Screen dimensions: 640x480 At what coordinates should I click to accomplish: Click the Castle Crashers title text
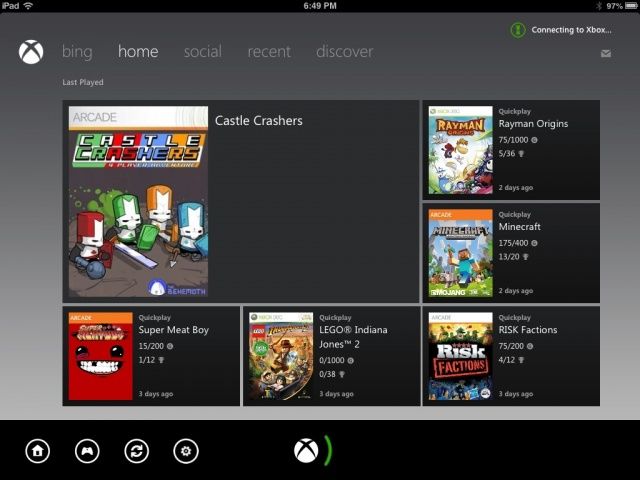[258, 121]
